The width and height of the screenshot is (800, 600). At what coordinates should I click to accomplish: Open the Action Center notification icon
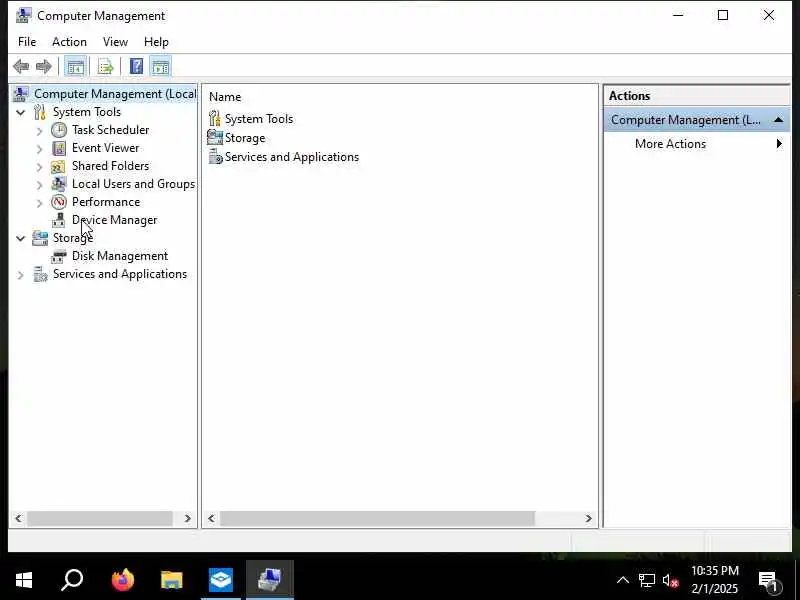click(x=768, y=581)
